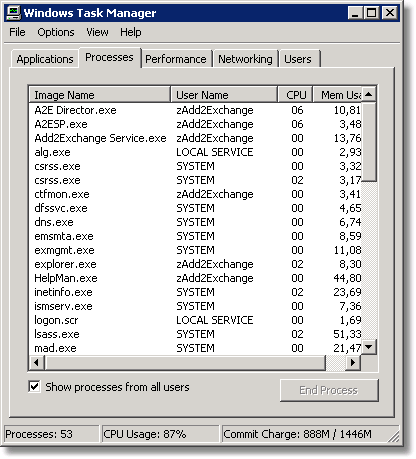Sort processes by CPU column header

[295, 95]
